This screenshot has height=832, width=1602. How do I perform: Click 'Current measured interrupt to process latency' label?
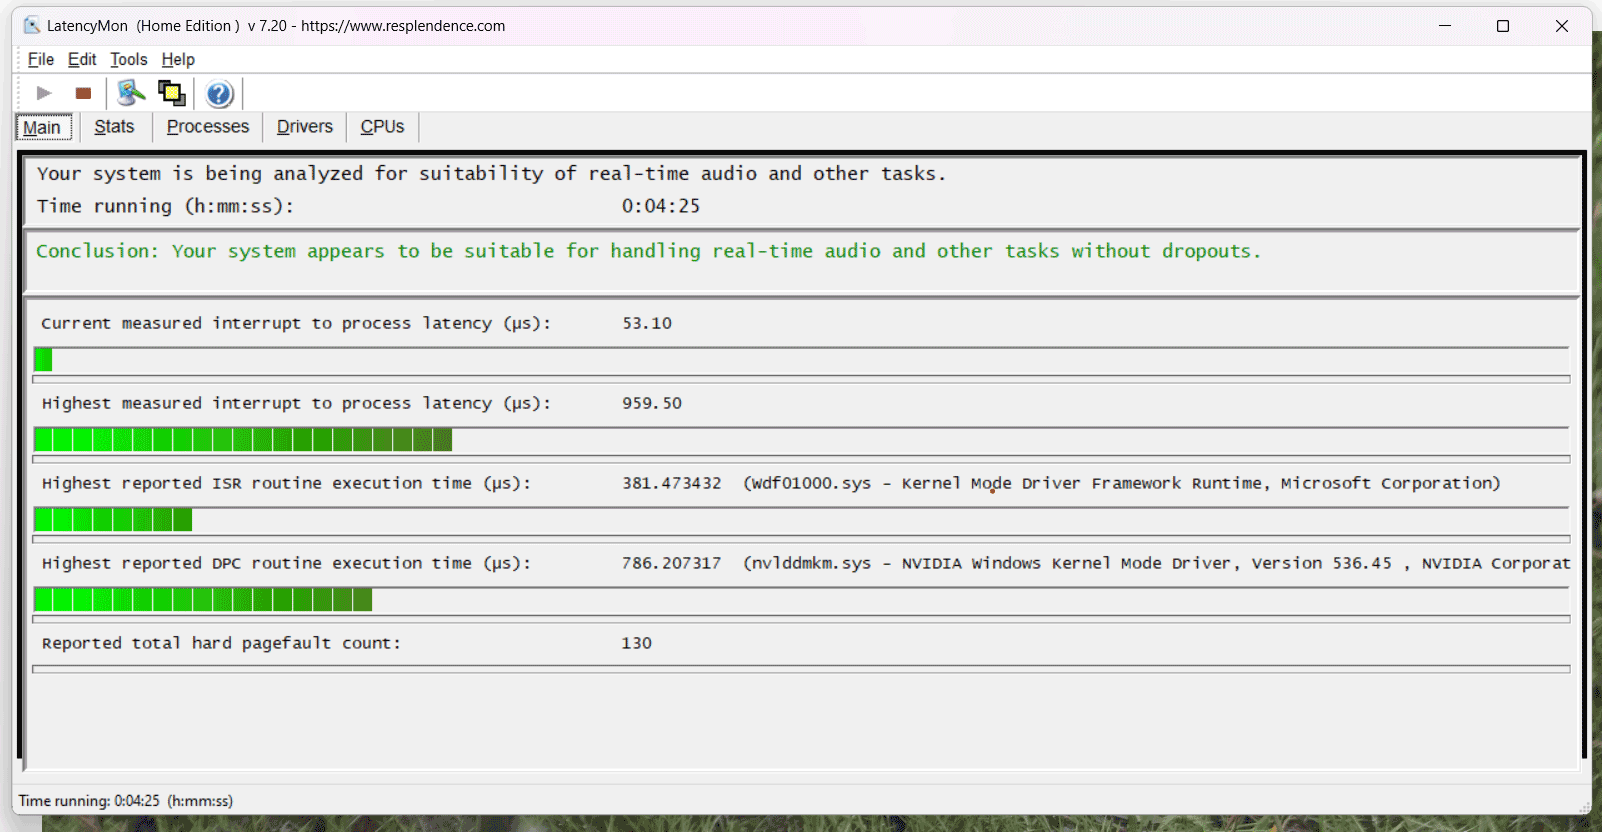296,323
